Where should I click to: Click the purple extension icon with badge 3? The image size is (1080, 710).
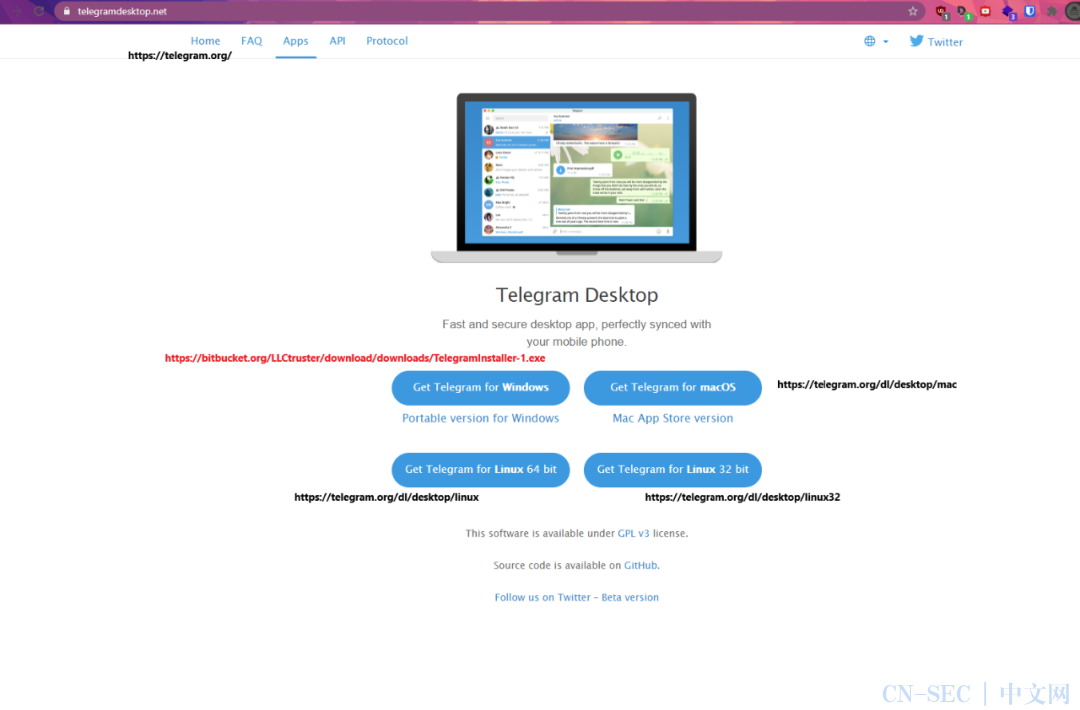[1008, 12]
